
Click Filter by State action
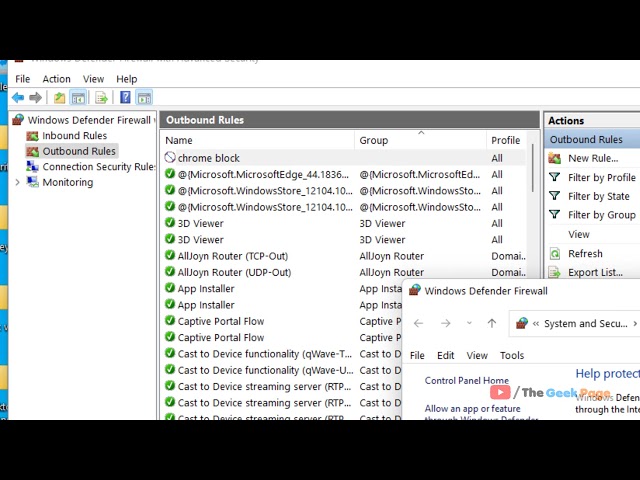pyautogui.click(x=598, y=196)
